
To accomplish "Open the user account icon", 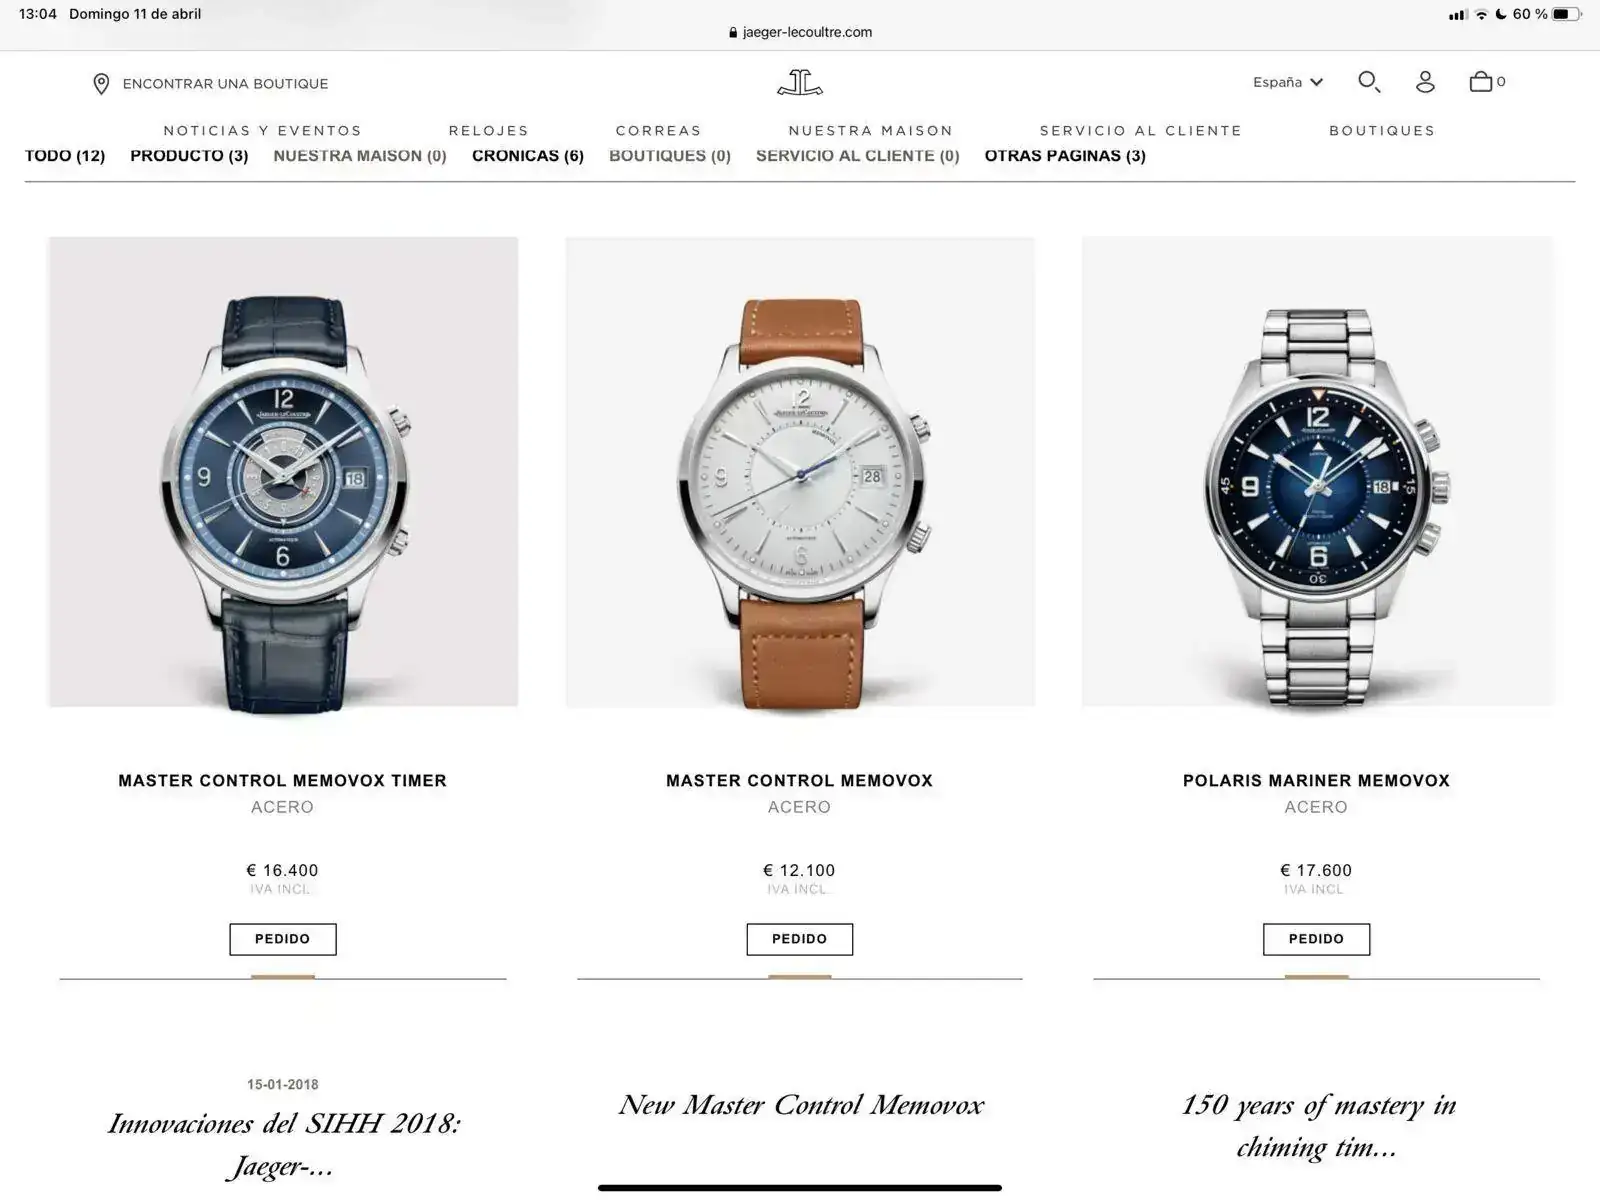I will [1425, 82].
